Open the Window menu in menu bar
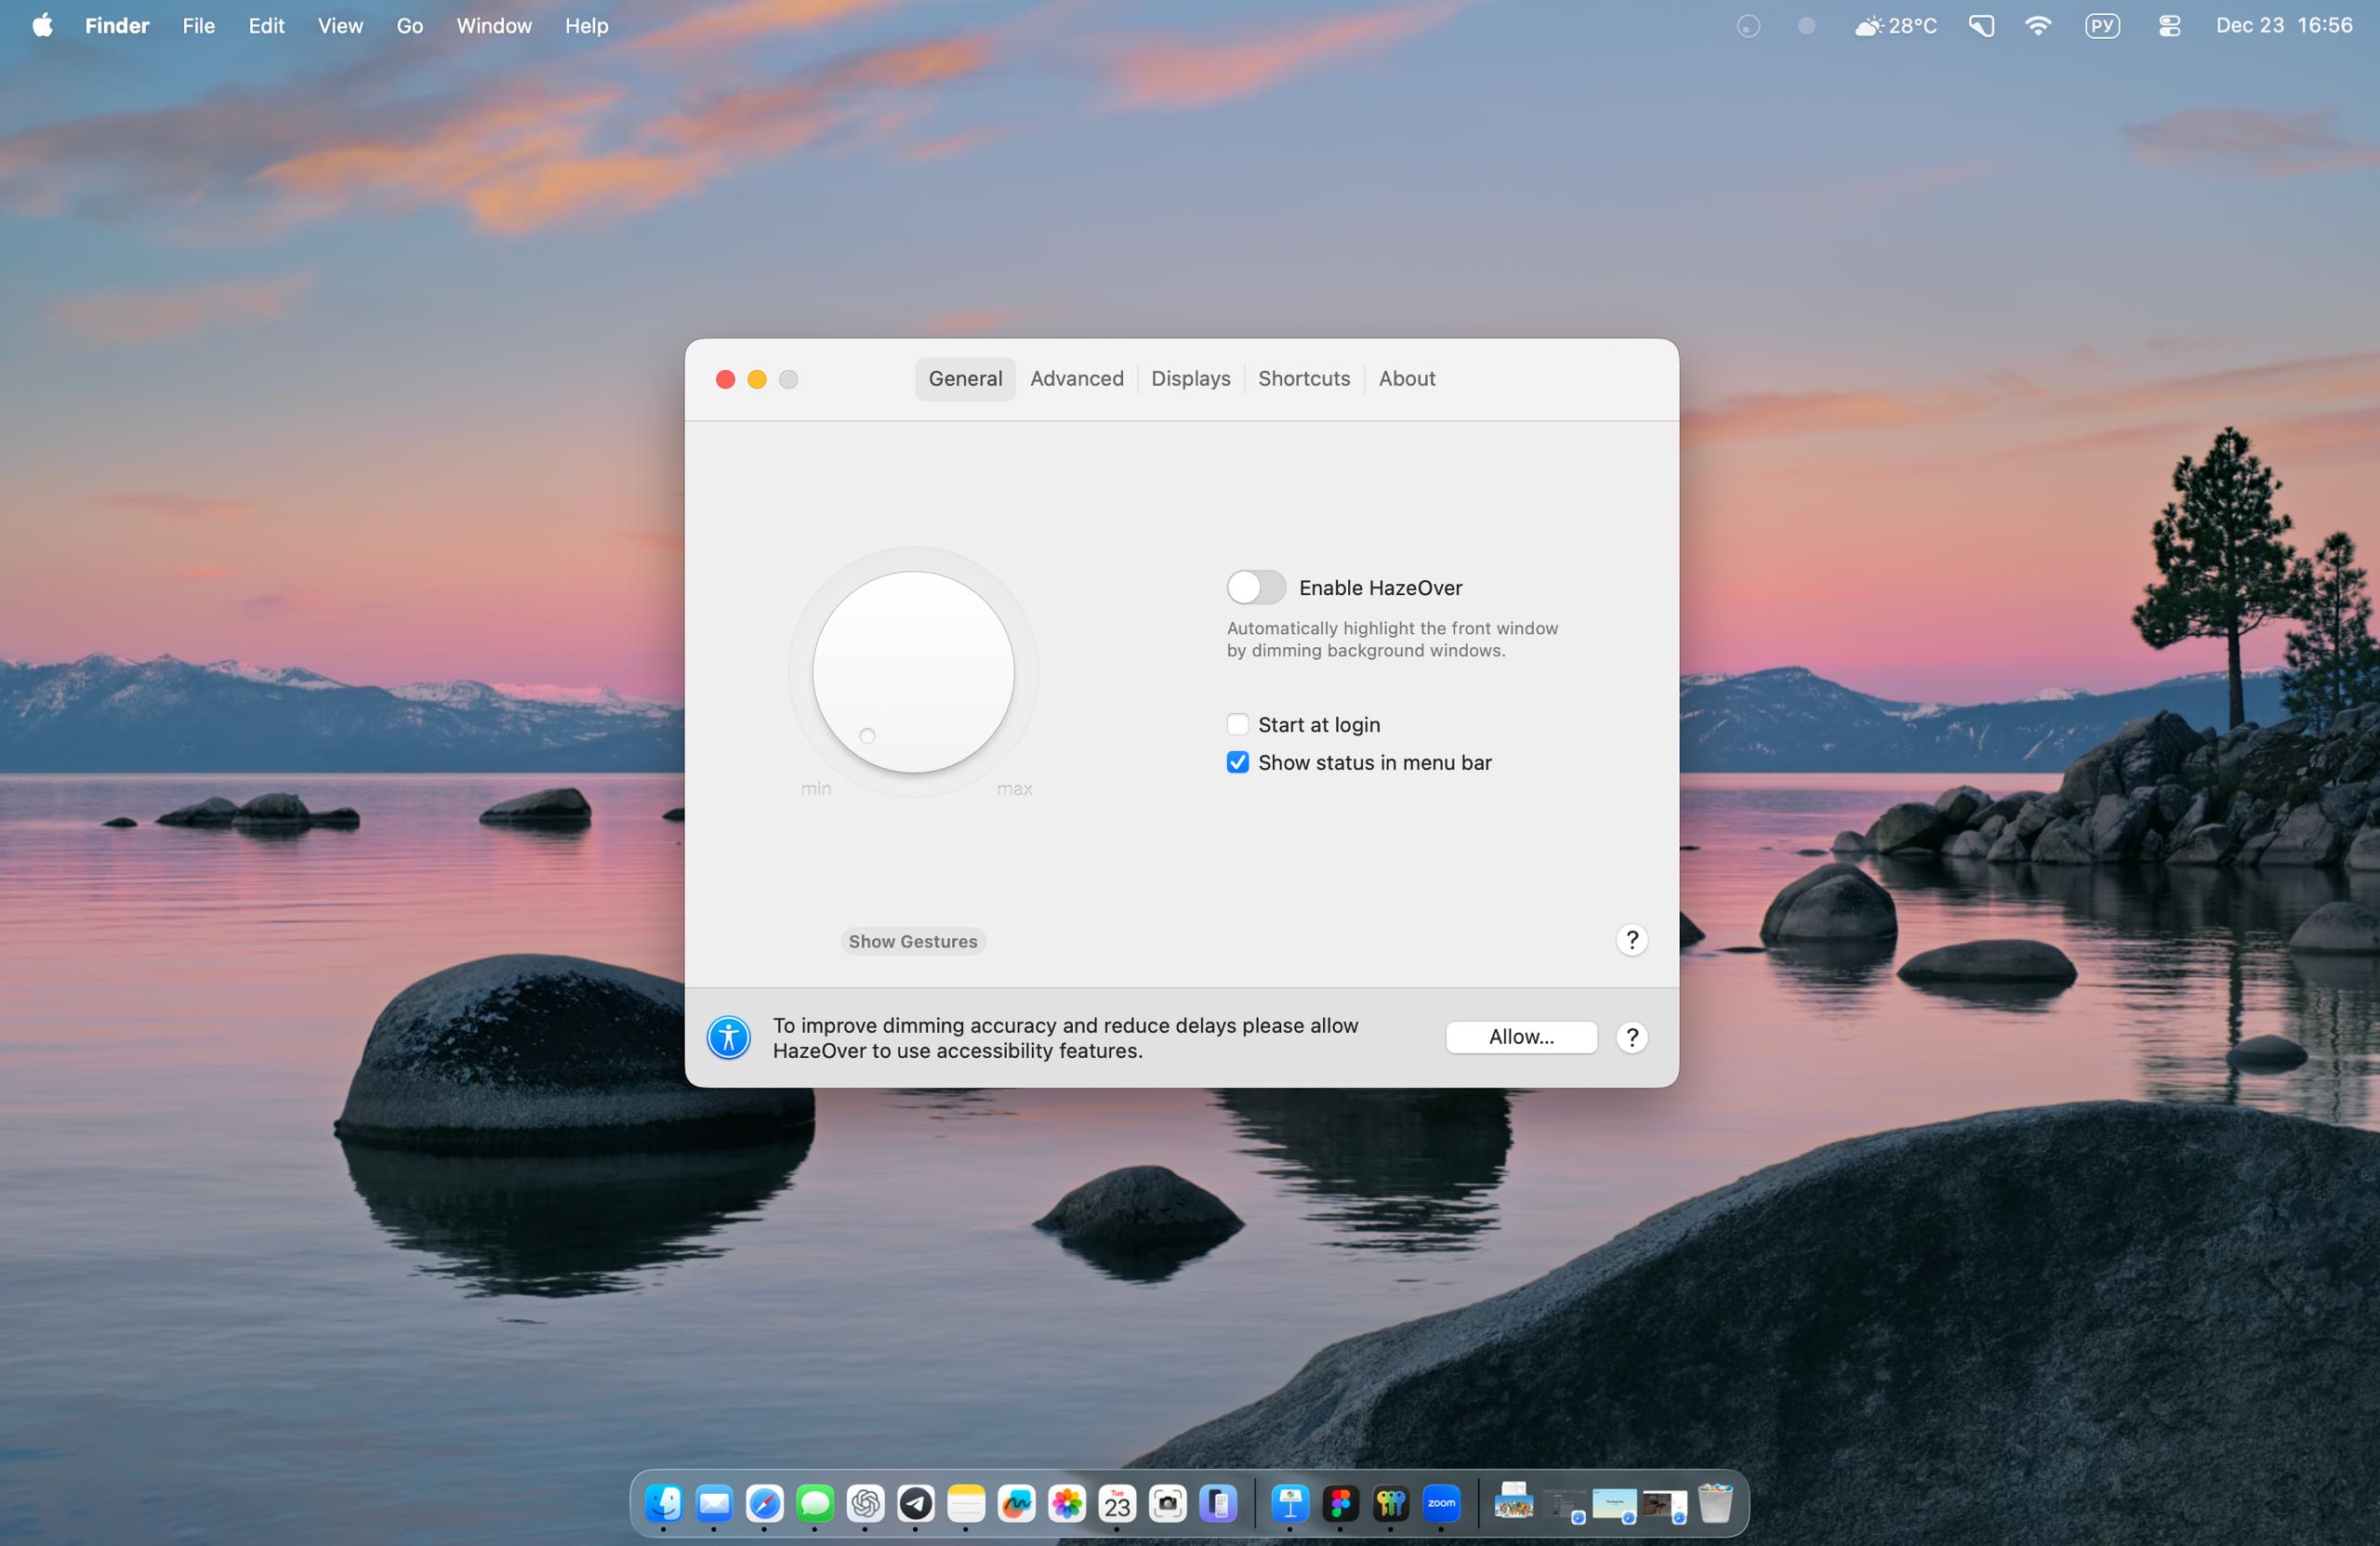The image size is (2380, 1546). 493,26
